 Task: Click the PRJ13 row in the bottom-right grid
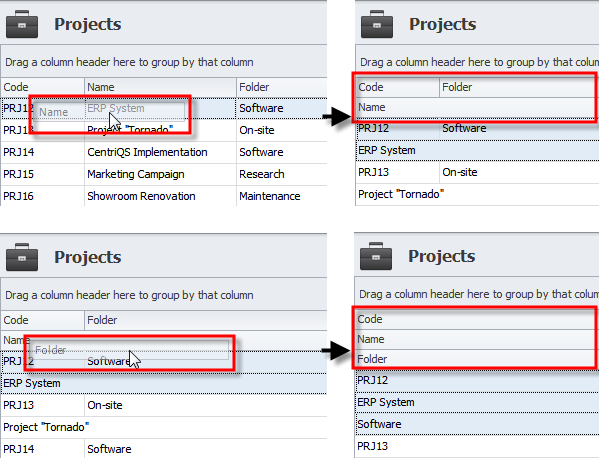[477, 446]
